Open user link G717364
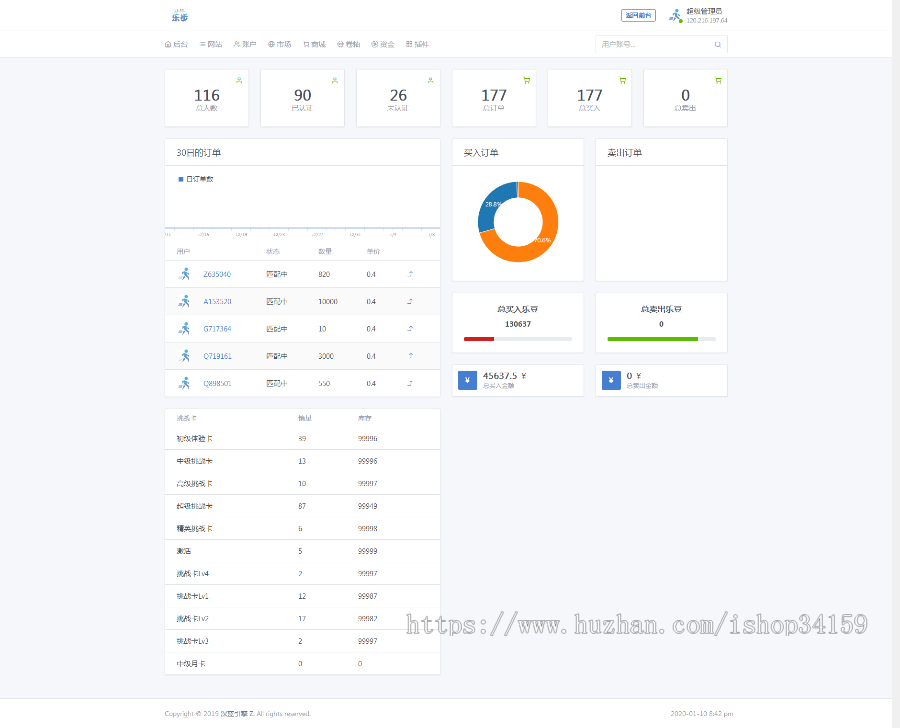 click(x=217, y=329)
